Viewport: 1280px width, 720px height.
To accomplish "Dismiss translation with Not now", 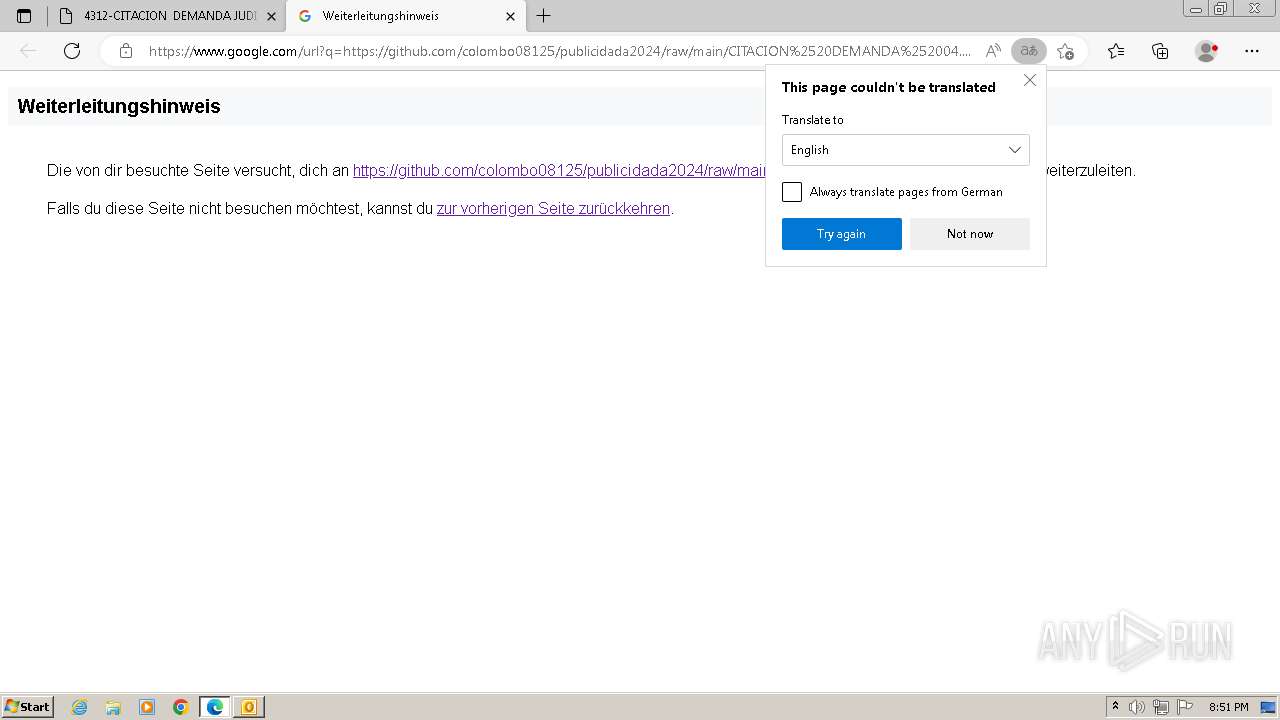I will pos(970,234).
